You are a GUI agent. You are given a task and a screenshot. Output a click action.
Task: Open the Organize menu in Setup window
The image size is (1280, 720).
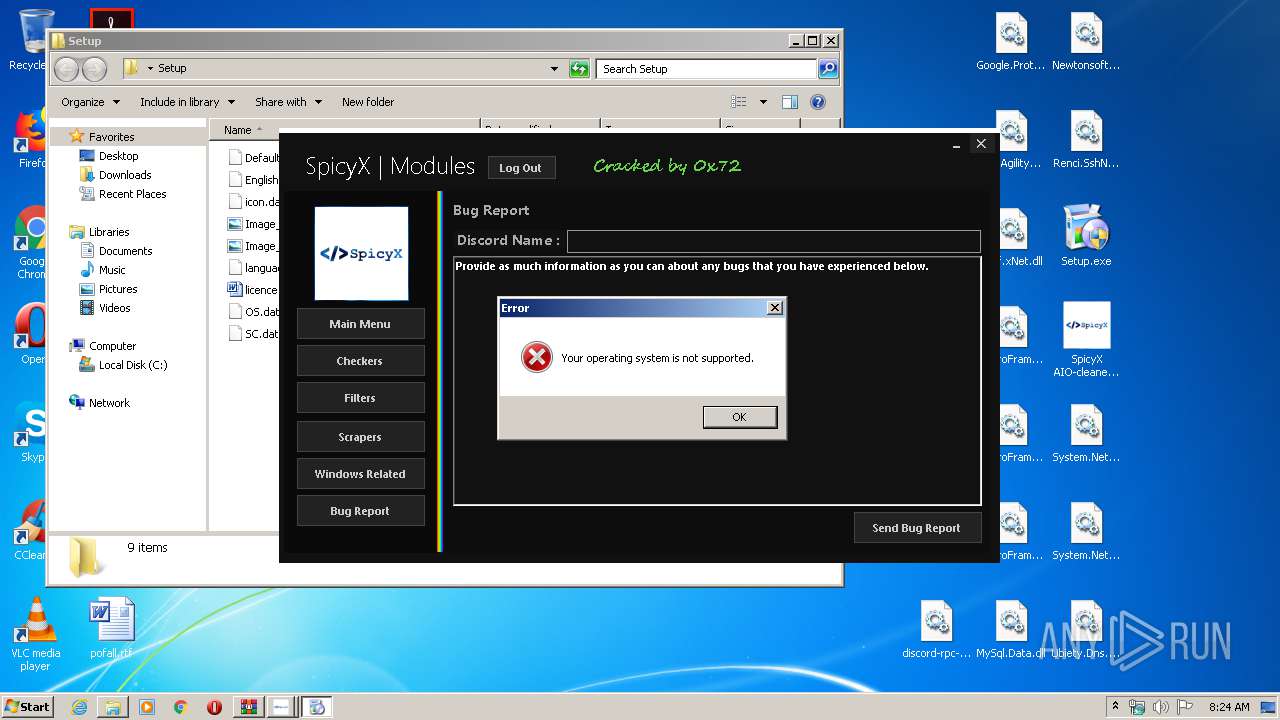pos(90,102)
